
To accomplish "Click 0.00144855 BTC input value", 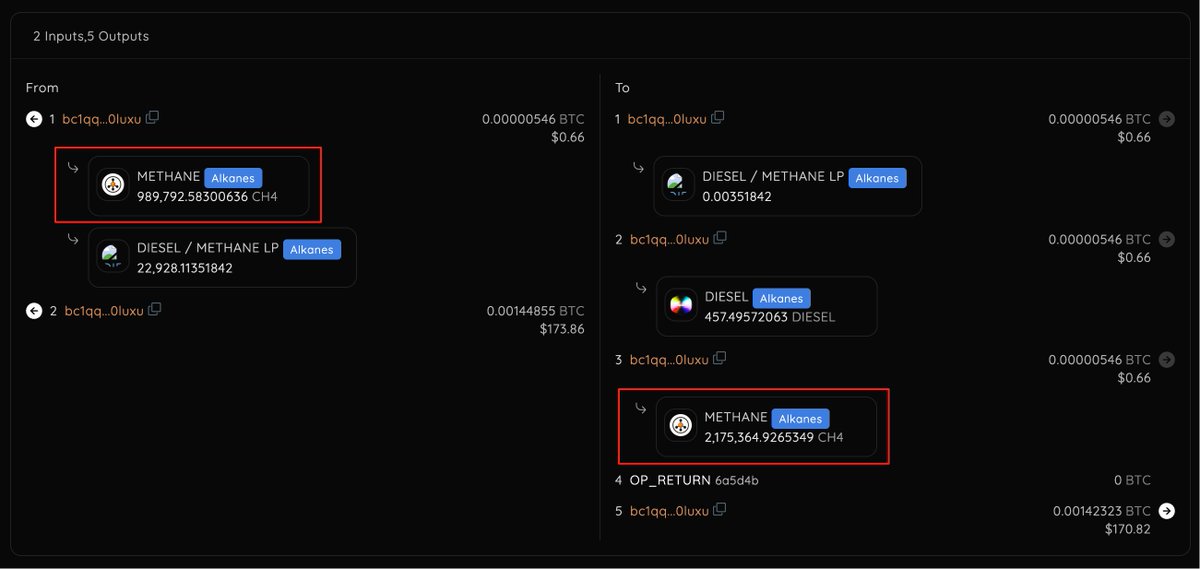I will click(536, 311).
